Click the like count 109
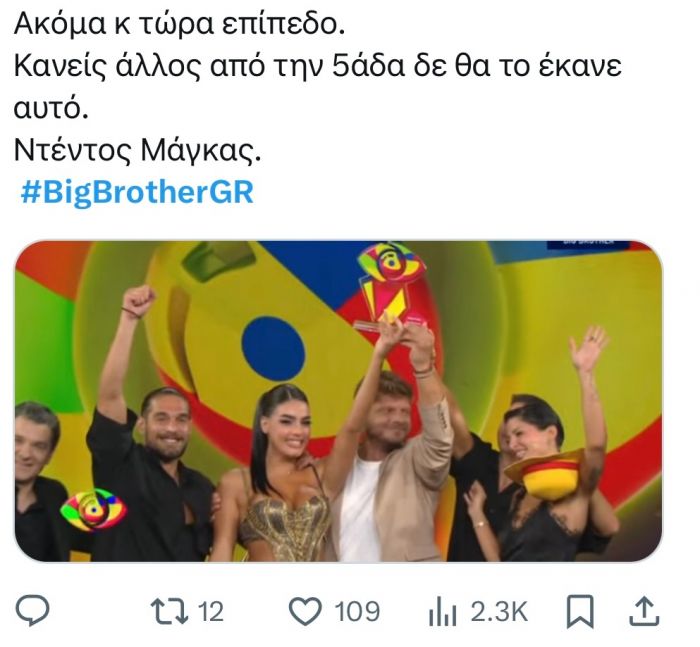Viewport: 700px width, 647px height. click(357, 611)
